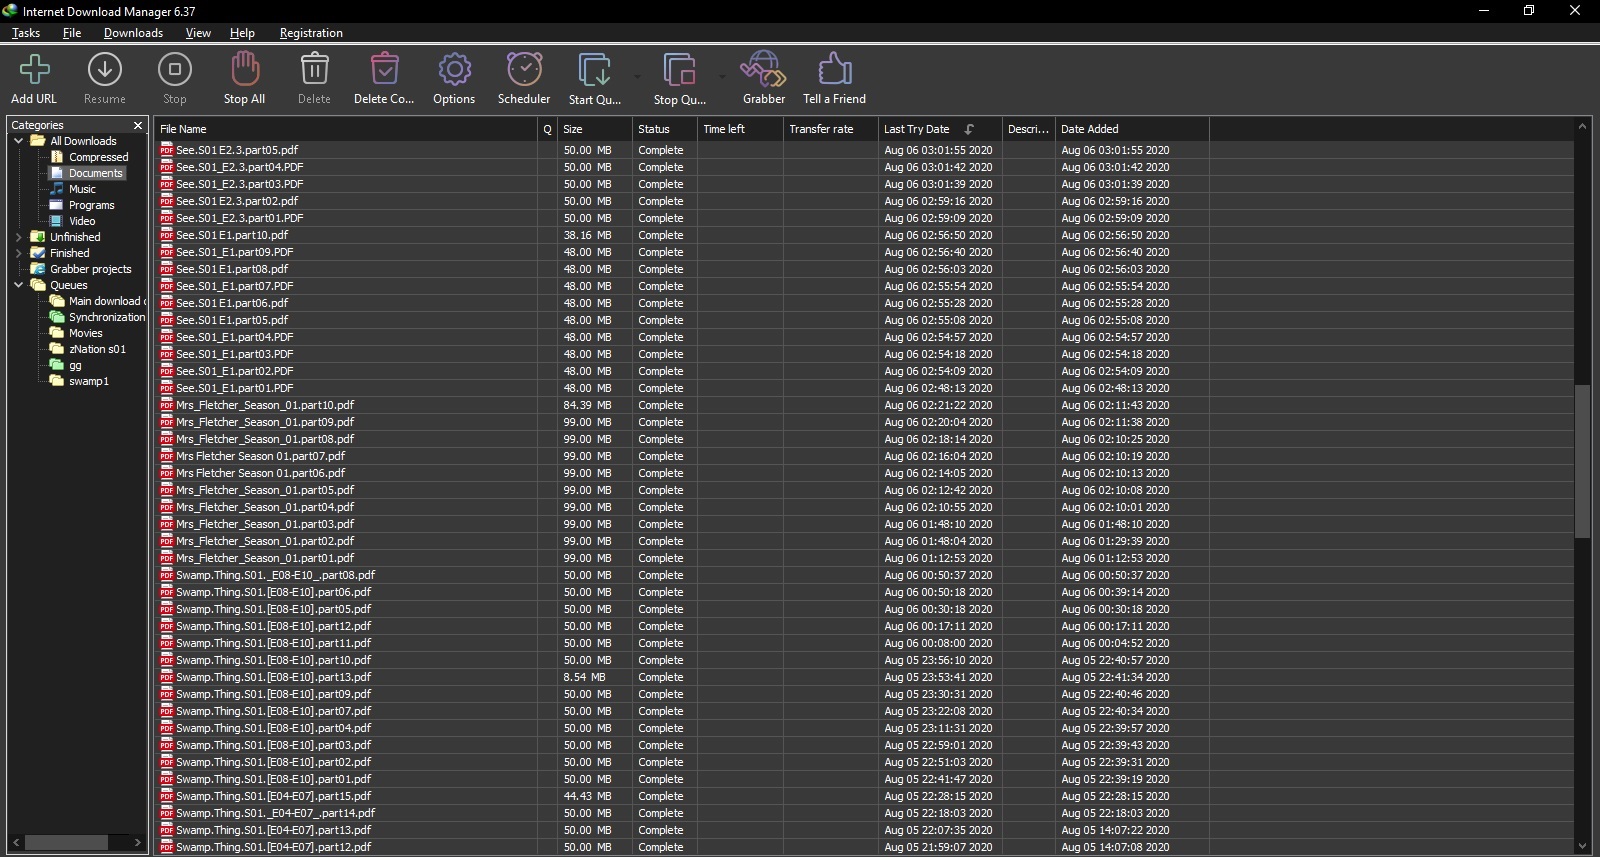
Task: Select the Documents category
Action: (95, 173)
